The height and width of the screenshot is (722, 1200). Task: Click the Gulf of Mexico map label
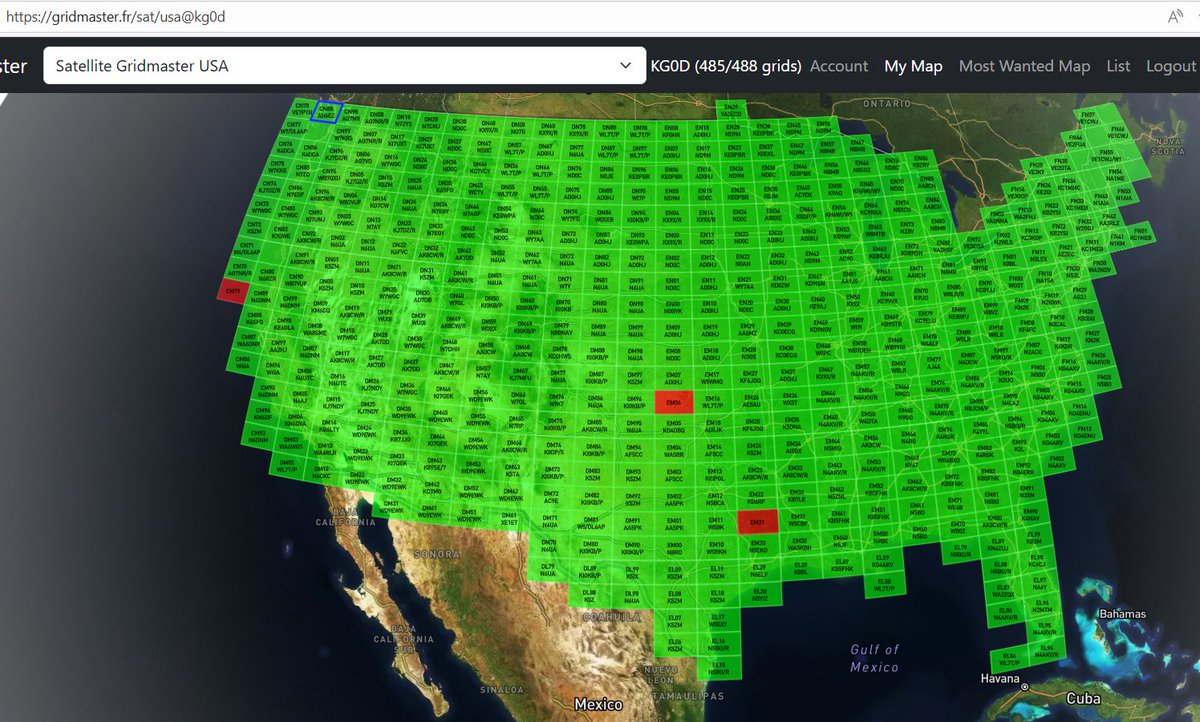875,658
